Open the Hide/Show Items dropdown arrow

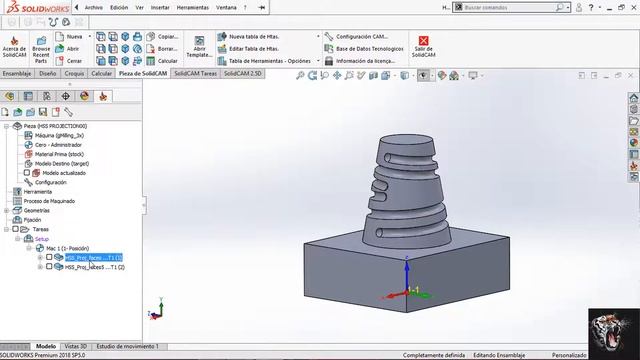(x=432, y=76)
